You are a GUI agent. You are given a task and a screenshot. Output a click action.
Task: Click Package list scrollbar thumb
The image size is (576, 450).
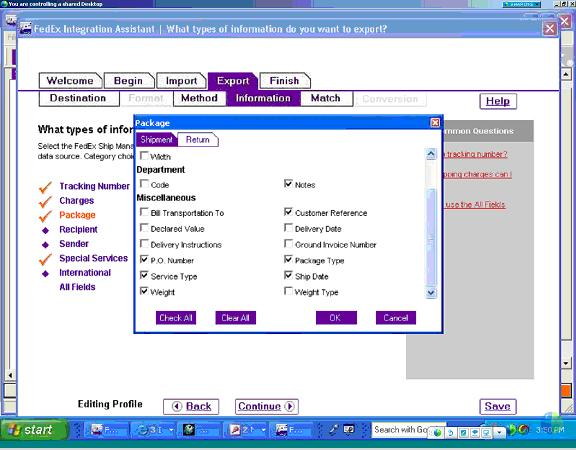click(431, 237)
